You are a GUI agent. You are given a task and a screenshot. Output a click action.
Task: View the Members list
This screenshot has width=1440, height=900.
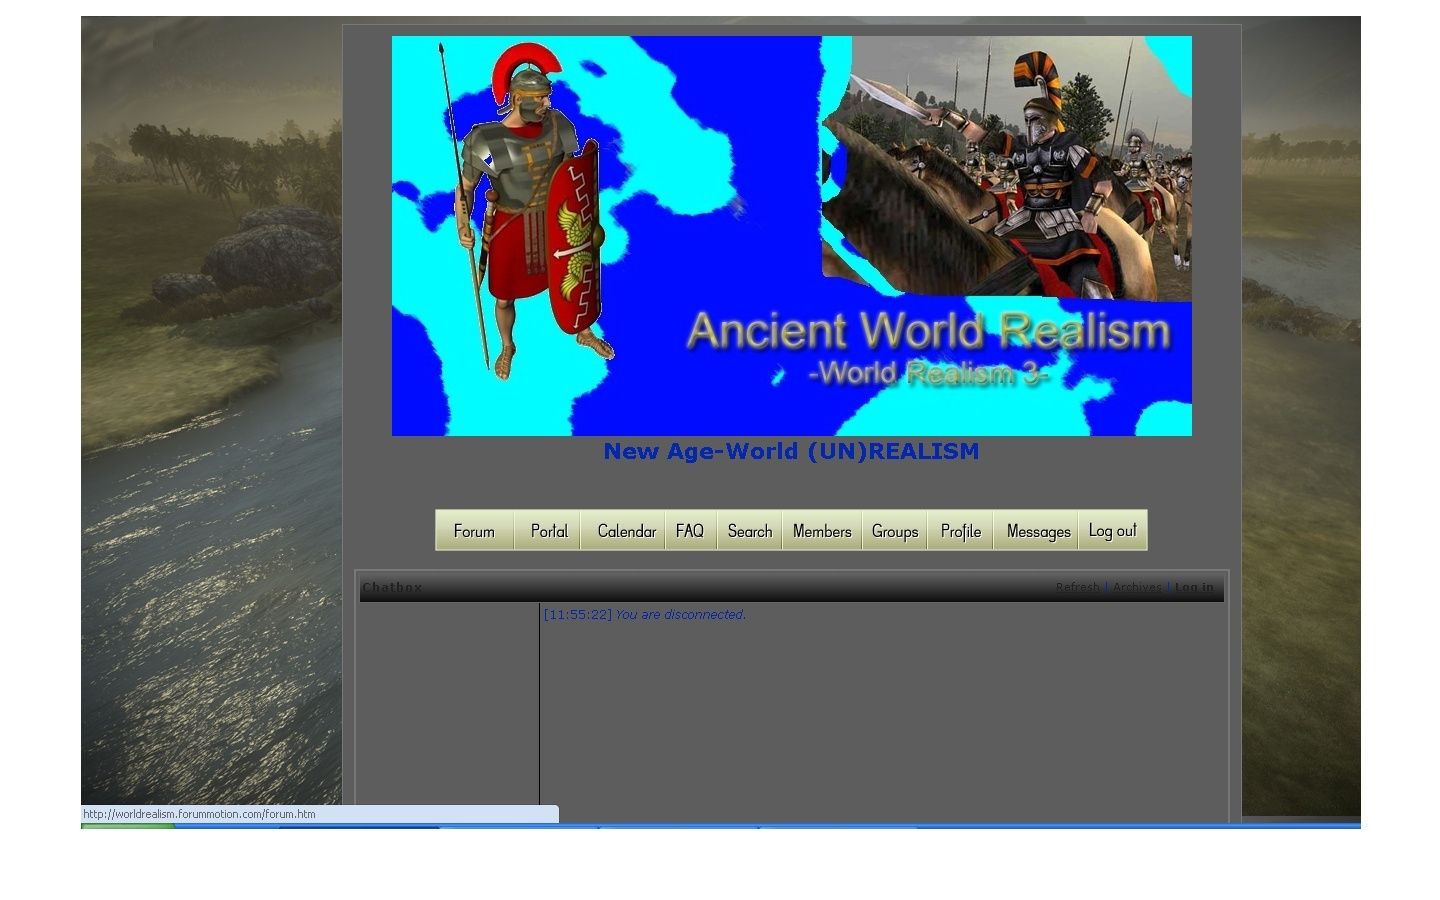click(x=822, y=531)
